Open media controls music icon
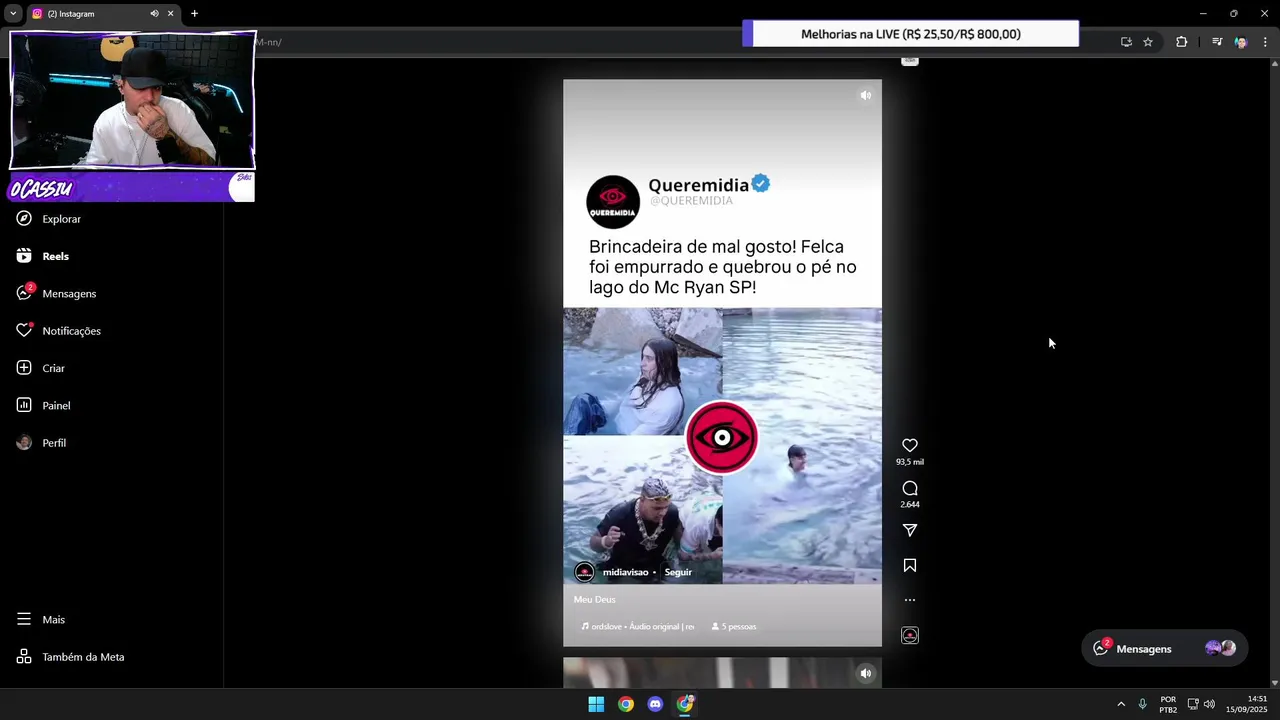1280x720 pixels. pyautogui.click(x=1217, y=42)
